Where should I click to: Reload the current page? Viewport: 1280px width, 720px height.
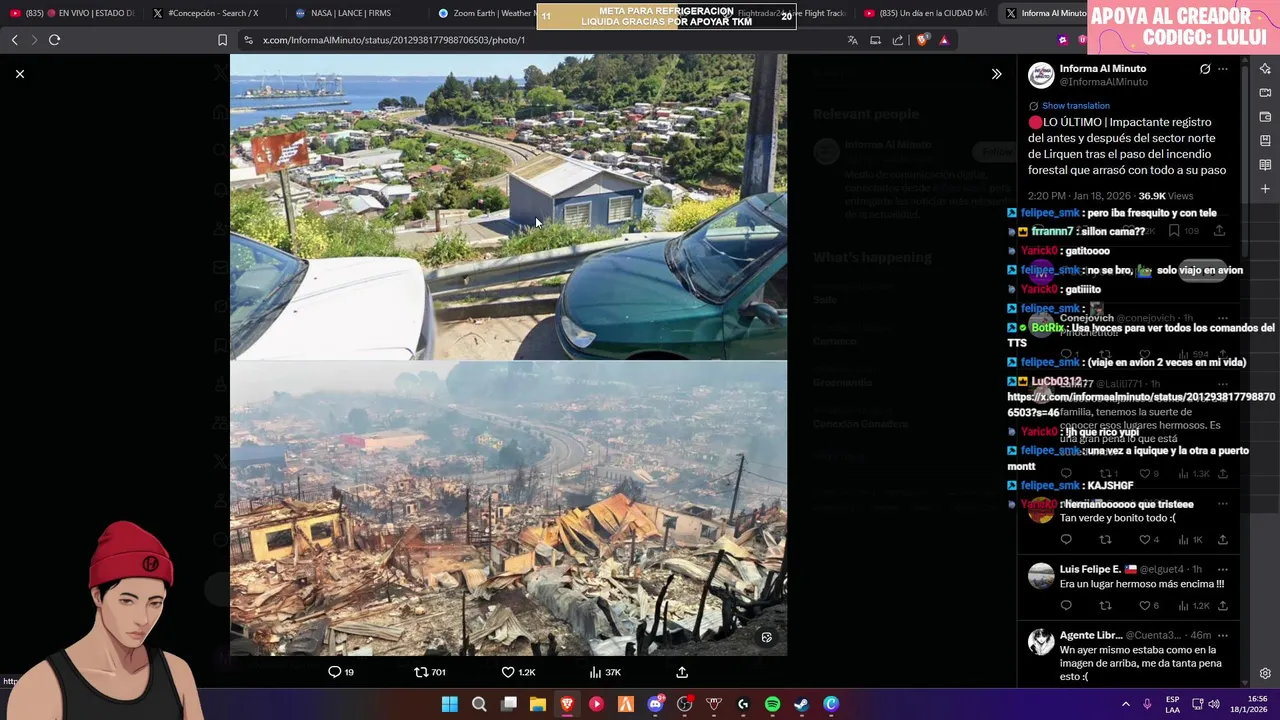55,40
